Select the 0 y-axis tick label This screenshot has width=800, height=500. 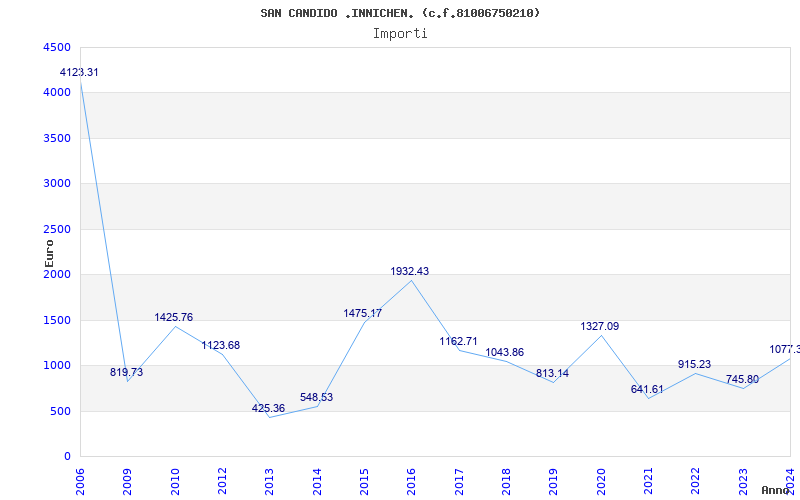[x=67, y=457]
